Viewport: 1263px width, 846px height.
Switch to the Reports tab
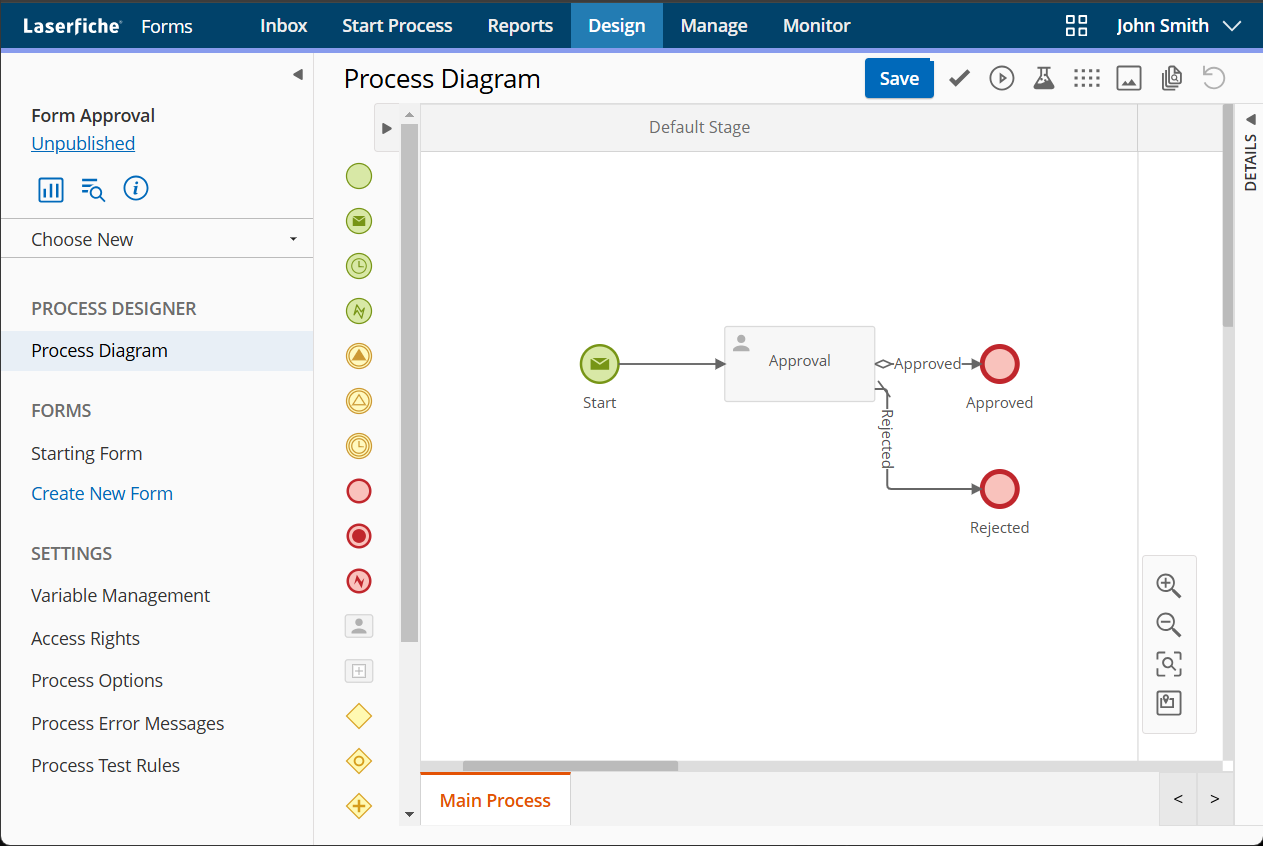click(520, 26)
